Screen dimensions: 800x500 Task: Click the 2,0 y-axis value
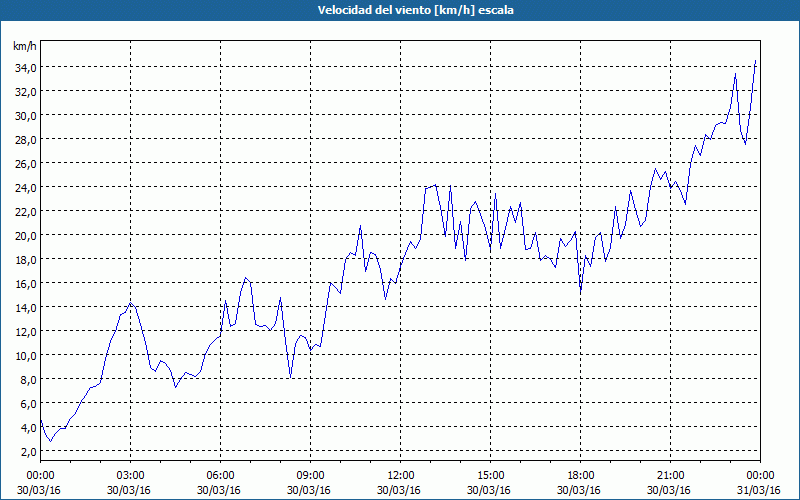click(x=27, y=451)
